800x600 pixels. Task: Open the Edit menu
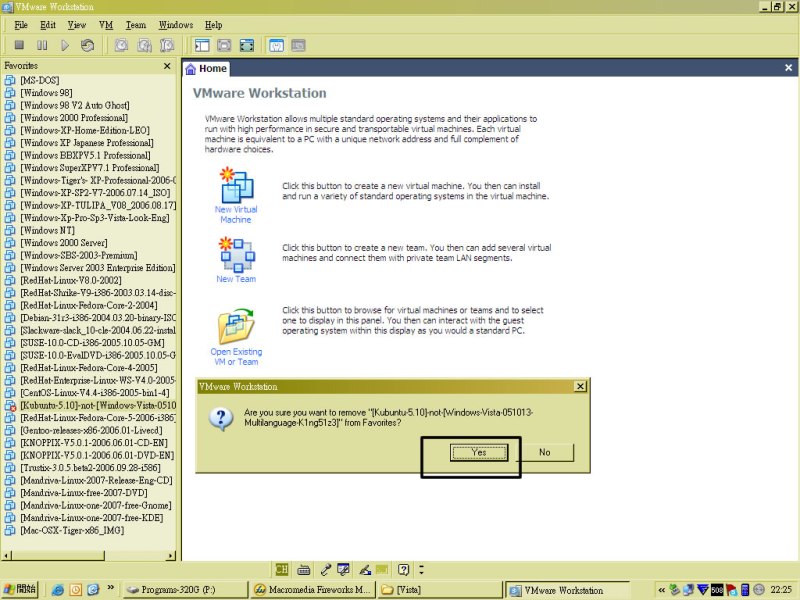pyautogui.click(x=48, y=25)
